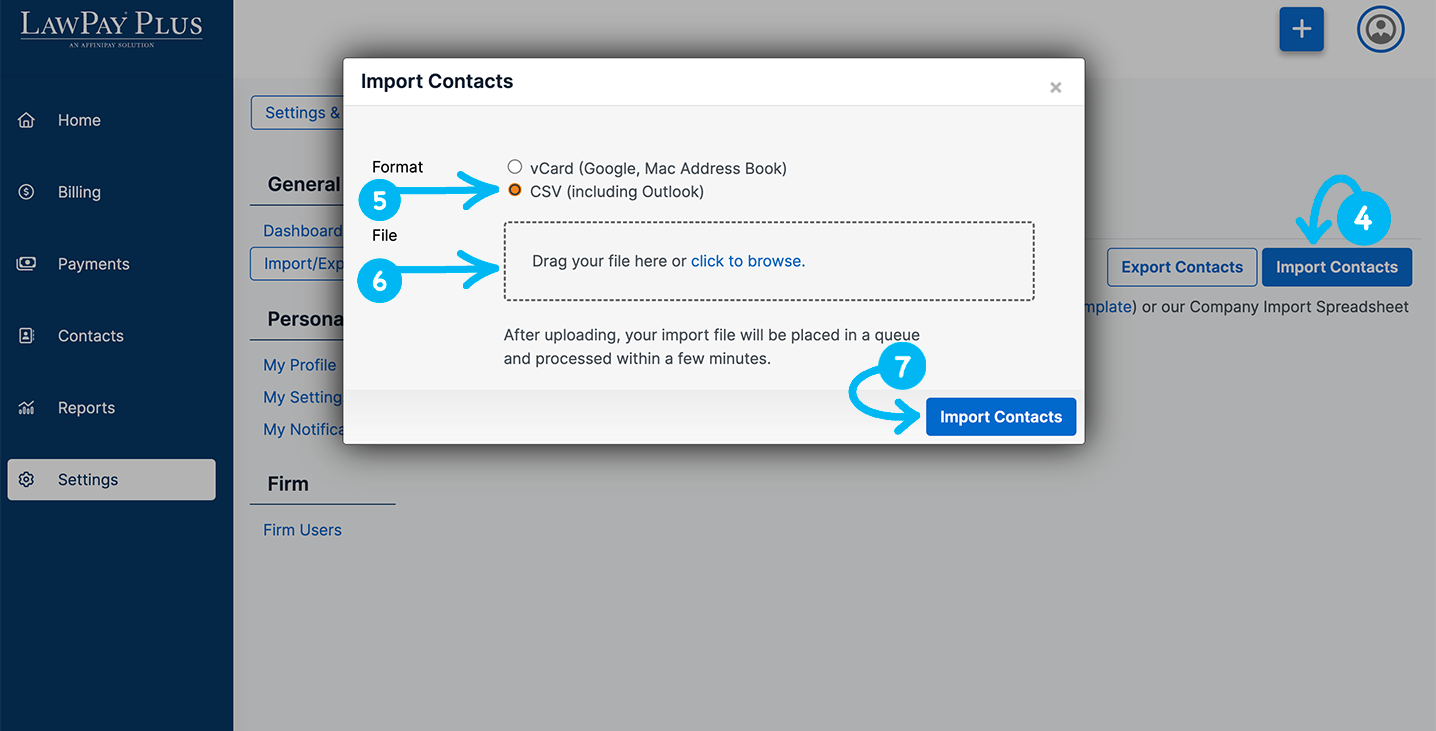Open the Firm Users link
The width and height of the screenshot is (1436, 731).
pos(302,530)
